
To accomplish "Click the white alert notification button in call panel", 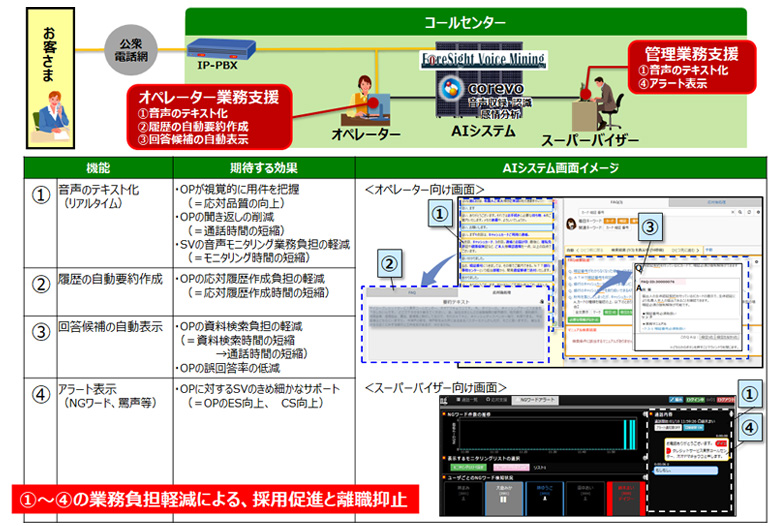I will 668,427.
